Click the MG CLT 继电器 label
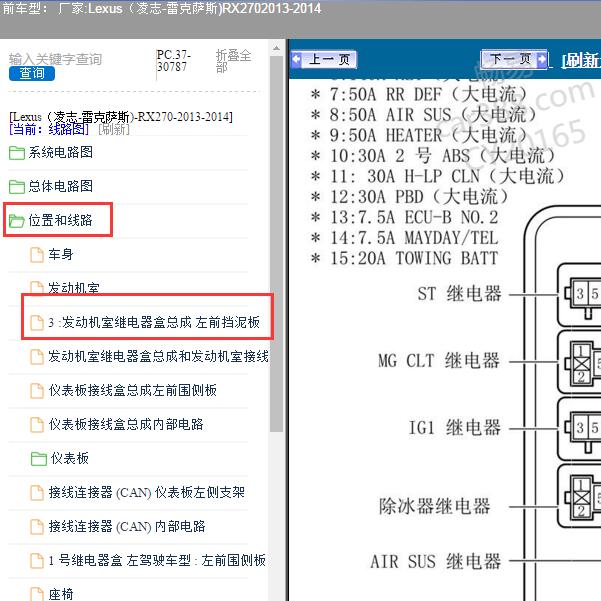 tap(439, 361)
